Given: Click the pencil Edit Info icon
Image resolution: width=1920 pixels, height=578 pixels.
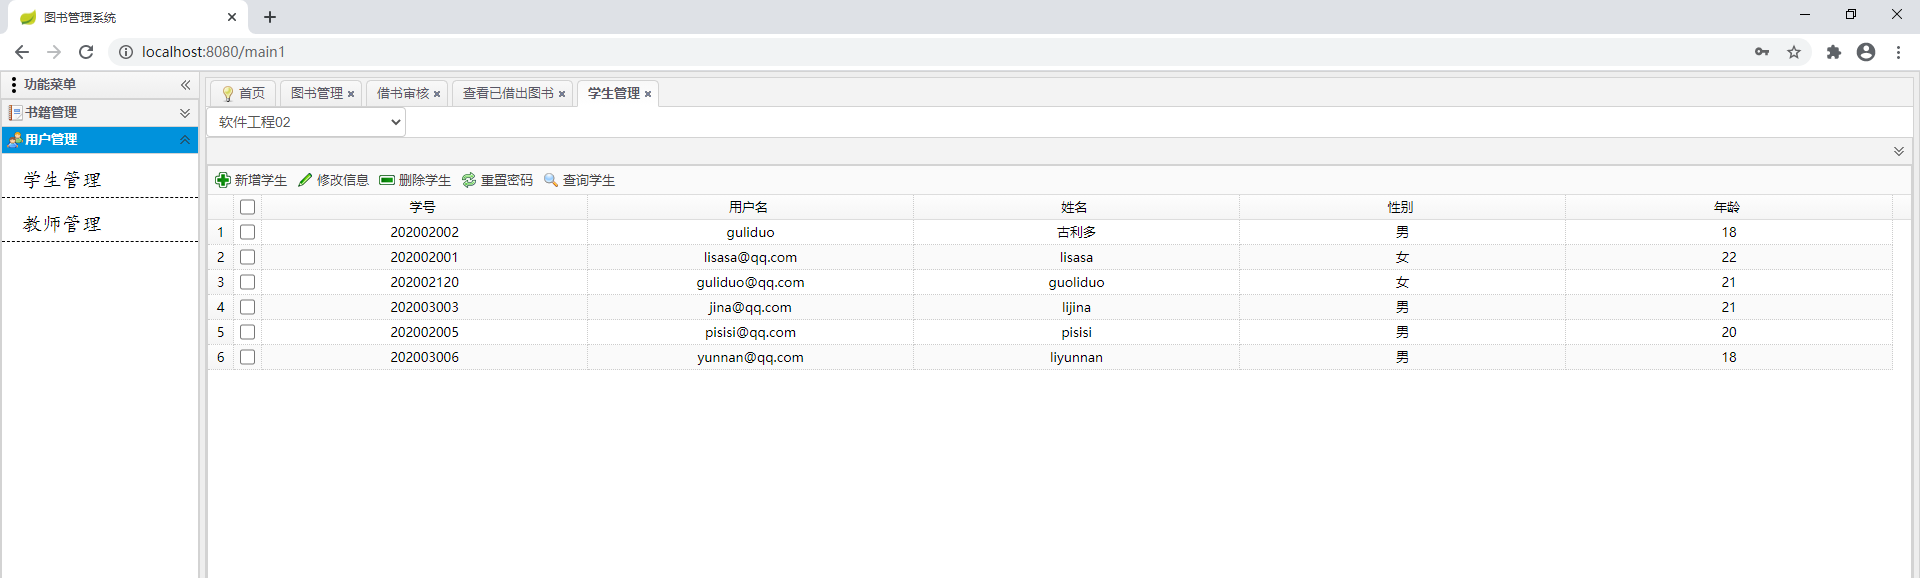Looking at the screenshot, I should (305, 180).
